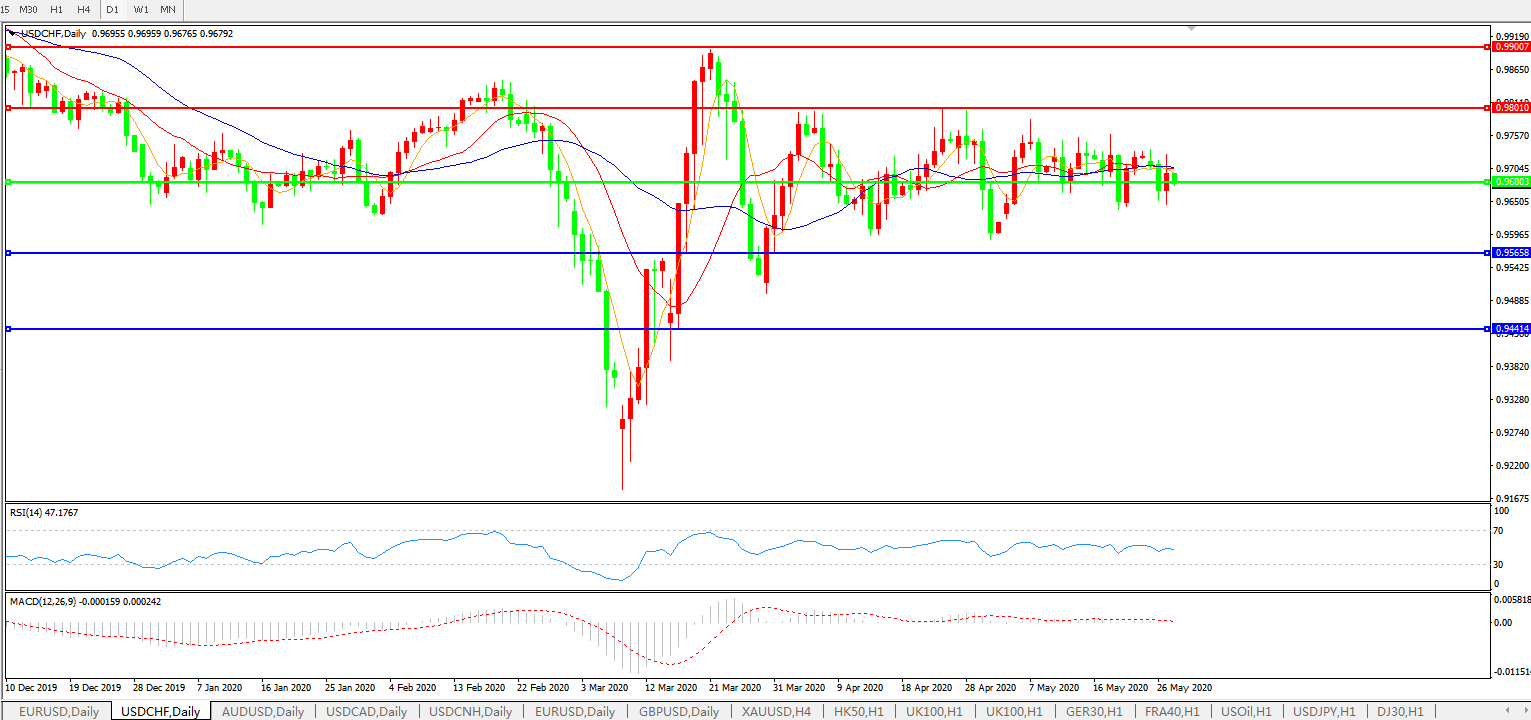Click the blue 0.95658 price tag
The height and width of the screenshot is (720, 1531).
coord(1510,253)
